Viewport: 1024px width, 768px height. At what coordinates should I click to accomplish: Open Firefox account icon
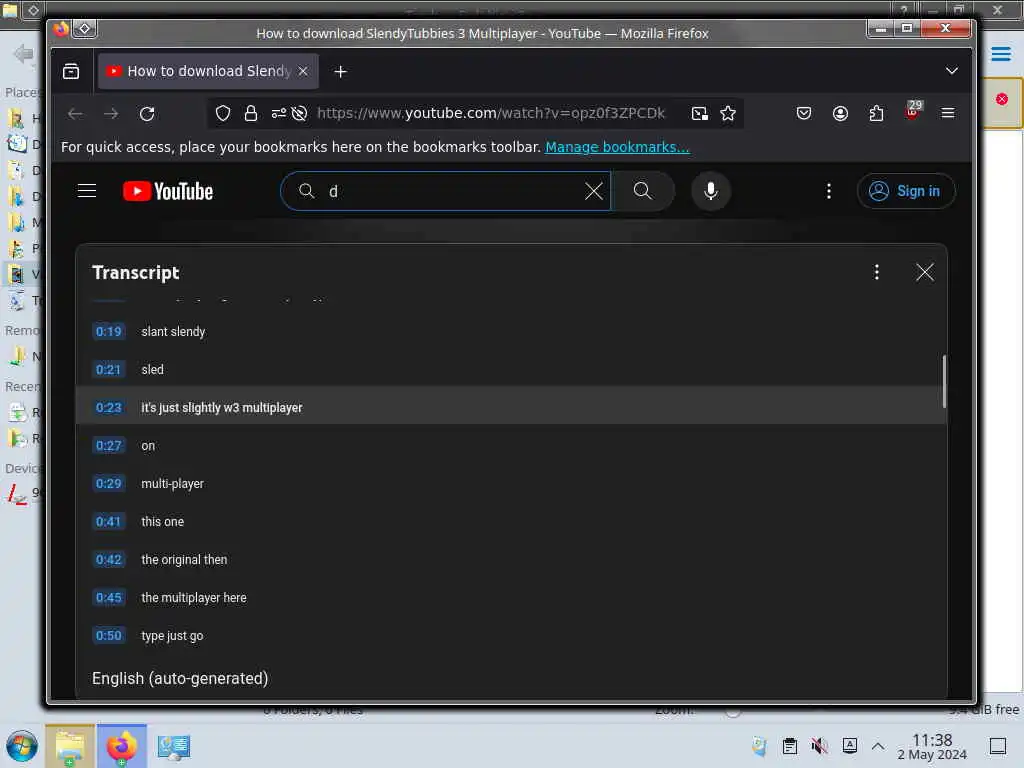(x=840, y=114)
